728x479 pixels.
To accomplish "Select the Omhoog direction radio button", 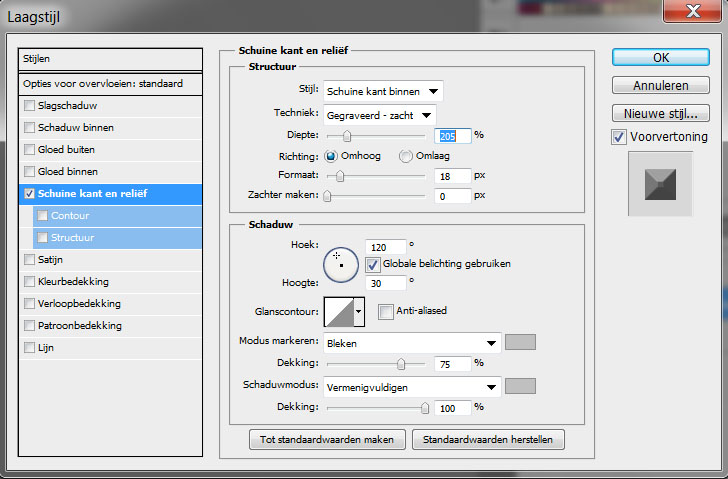I will tap(331, 156).
